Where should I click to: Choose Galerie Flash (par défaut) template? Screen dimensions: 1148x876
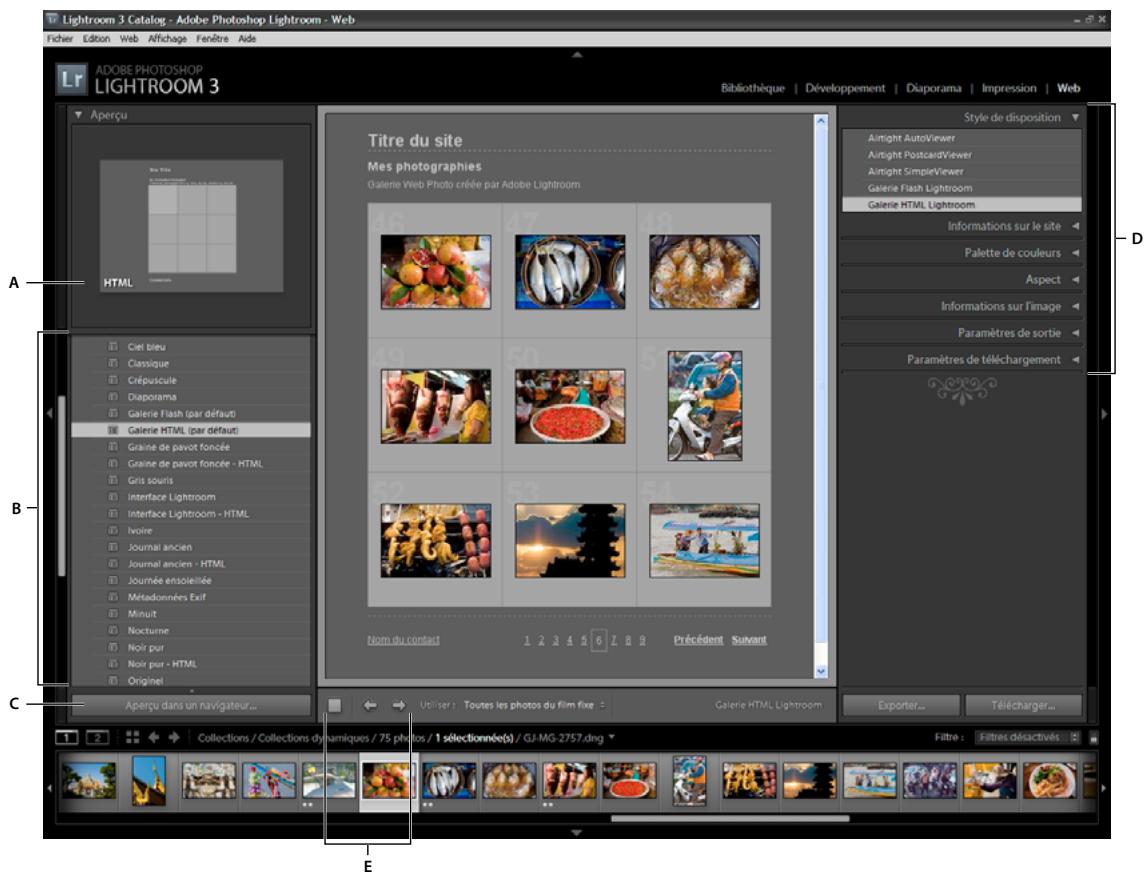click(191, 414)
